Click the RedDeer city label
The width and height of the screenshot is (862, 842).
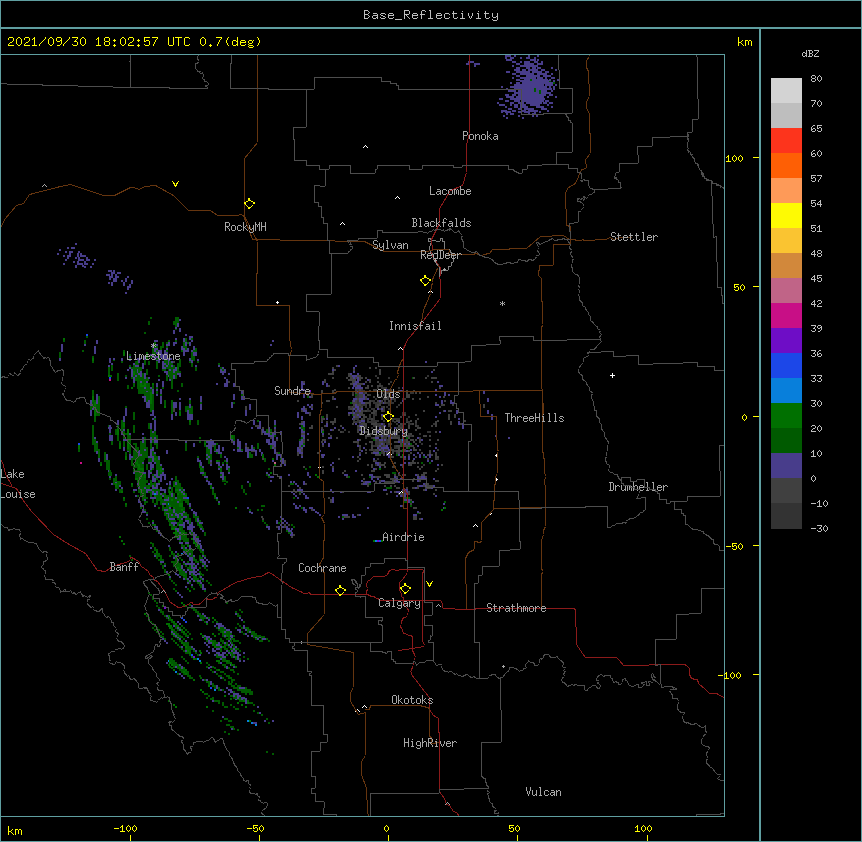[440, 255]
